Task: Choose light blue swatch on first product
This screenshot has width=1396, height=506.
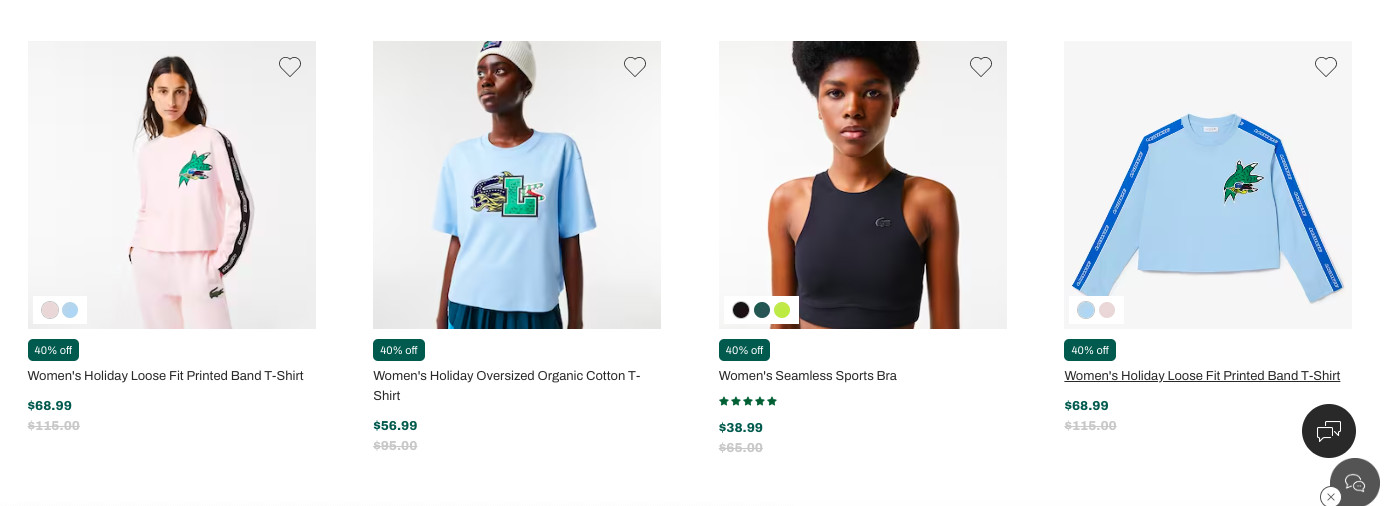Action: (x=70, y=310)
